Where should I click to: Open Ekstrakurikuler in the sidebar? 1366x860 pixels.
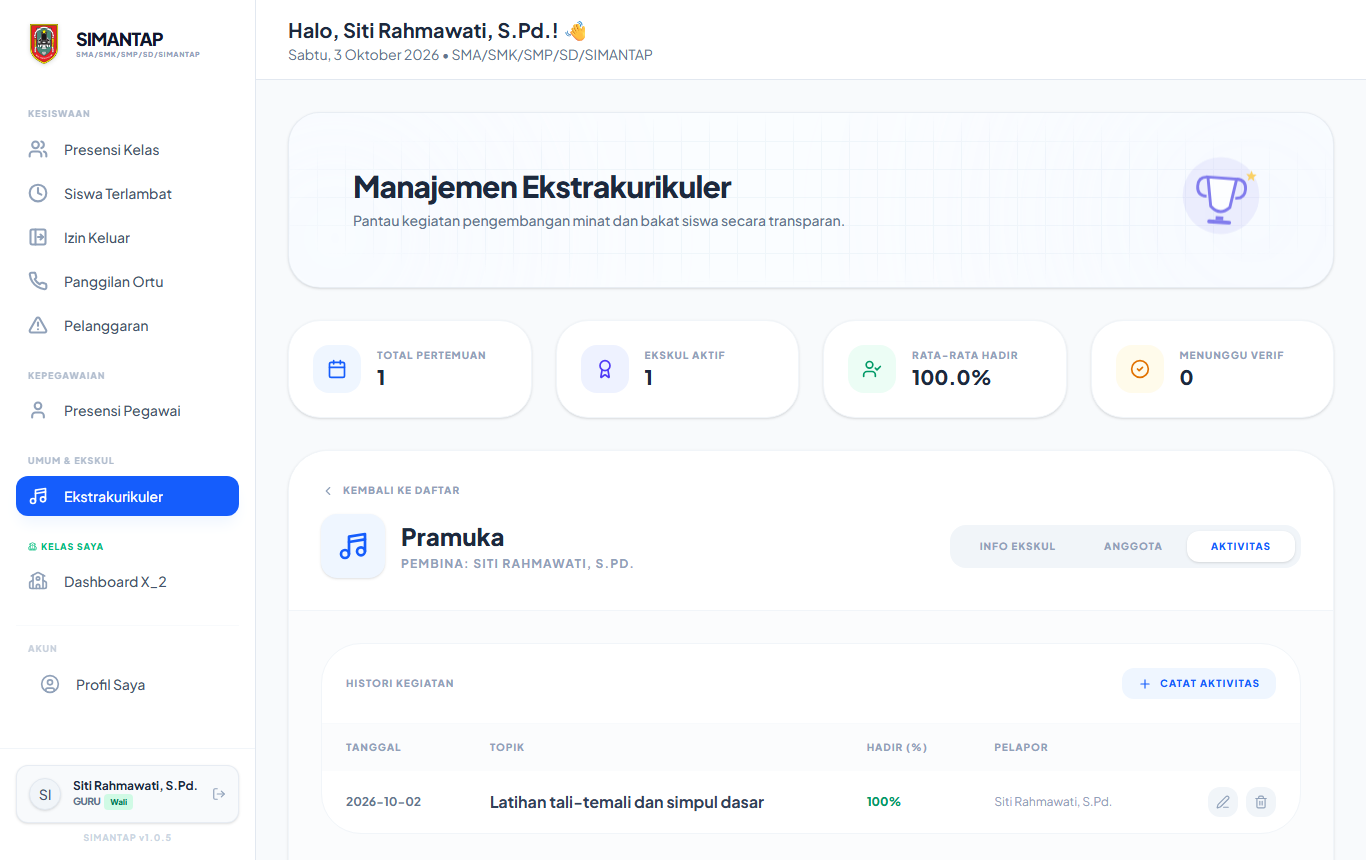coord(127,496)
